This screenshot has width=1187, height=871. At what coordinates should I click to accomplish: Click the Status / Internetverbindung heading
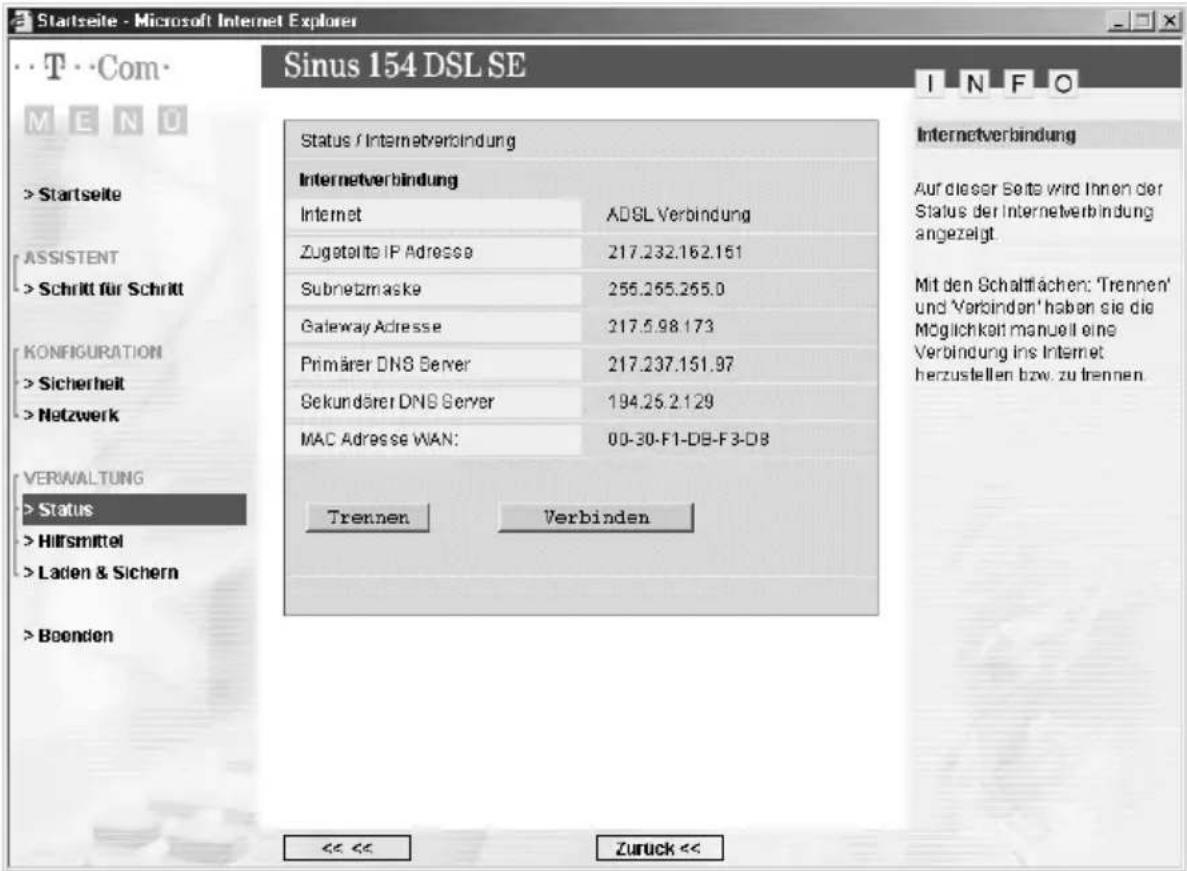coord(407,141)
